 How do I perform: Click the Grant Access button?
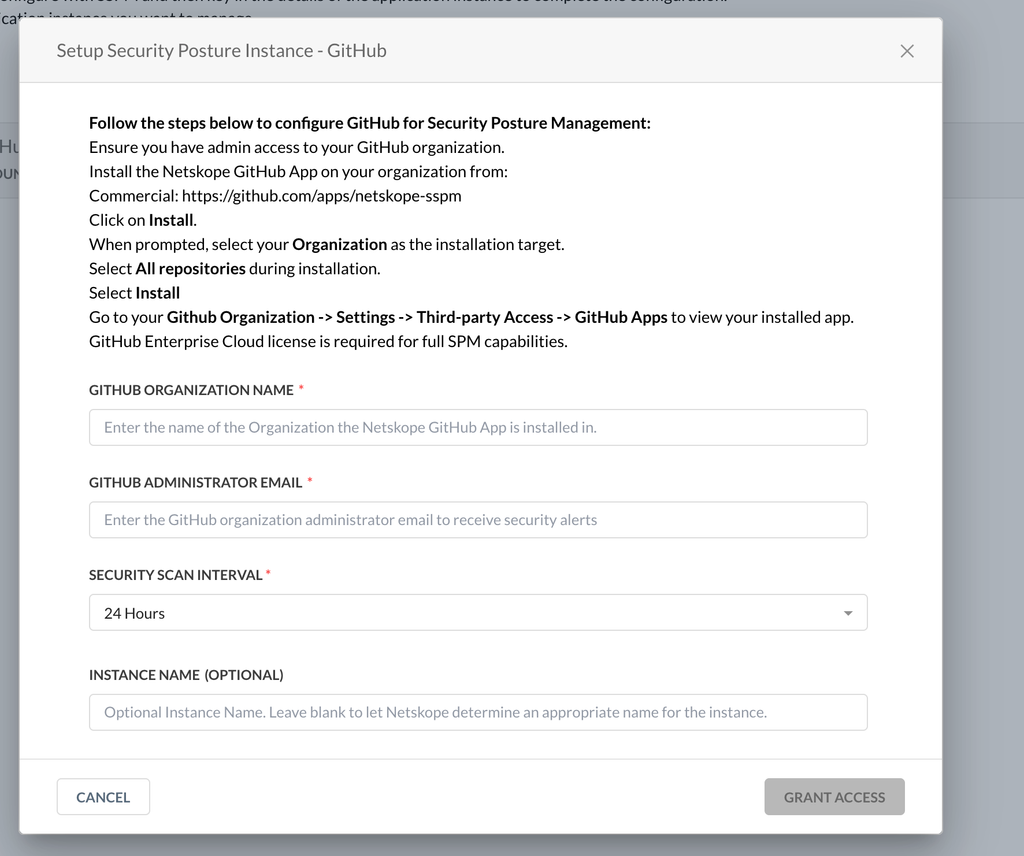834,797
